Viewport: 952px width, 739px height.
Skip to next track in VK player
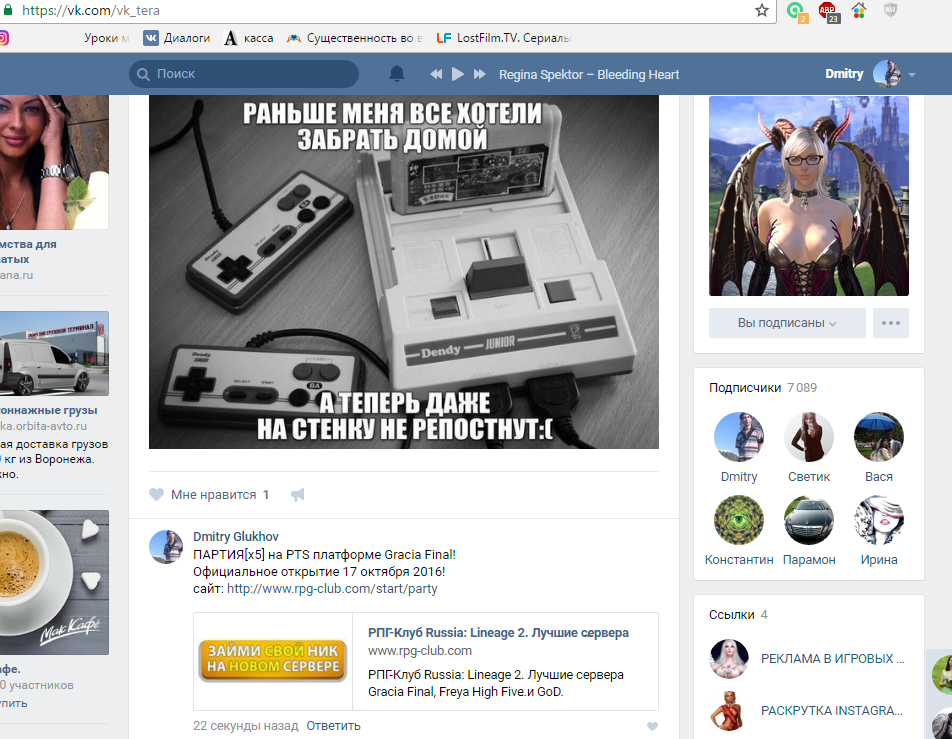click(480, 74)
